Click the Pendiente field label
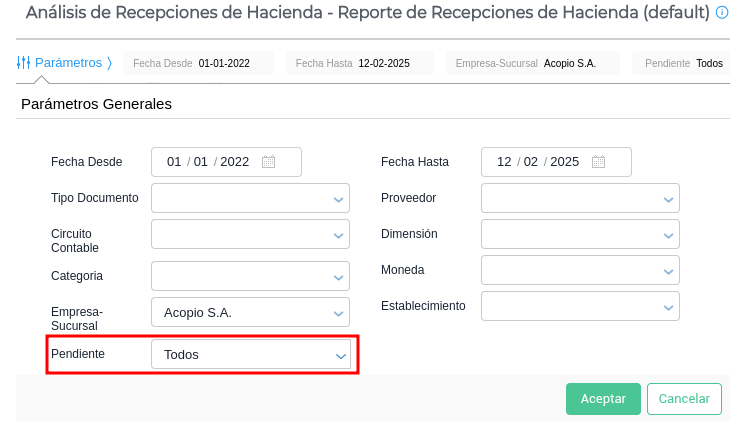 click(78, 354)
